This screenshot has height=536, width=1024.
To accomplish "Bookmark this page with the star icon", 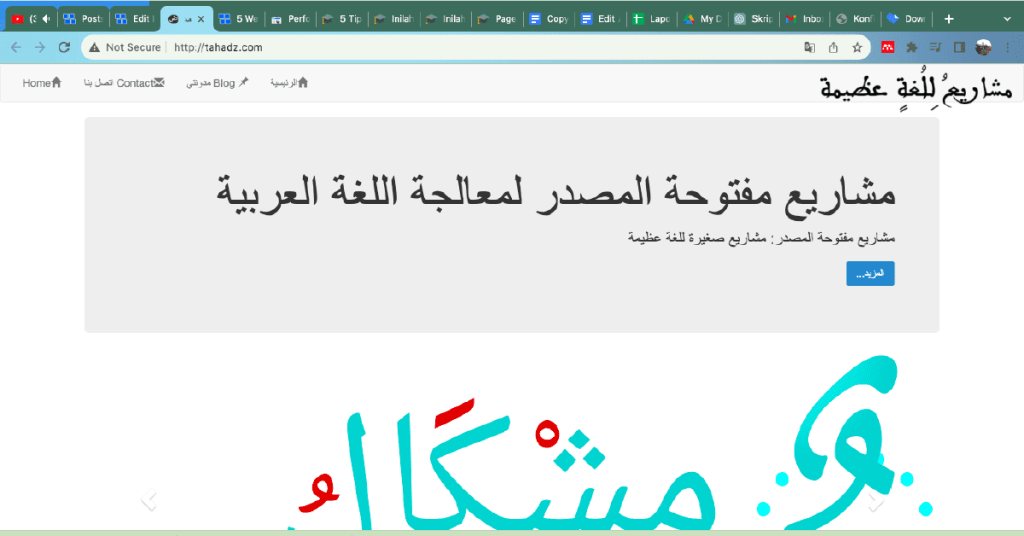I will [x=857, y=47].
